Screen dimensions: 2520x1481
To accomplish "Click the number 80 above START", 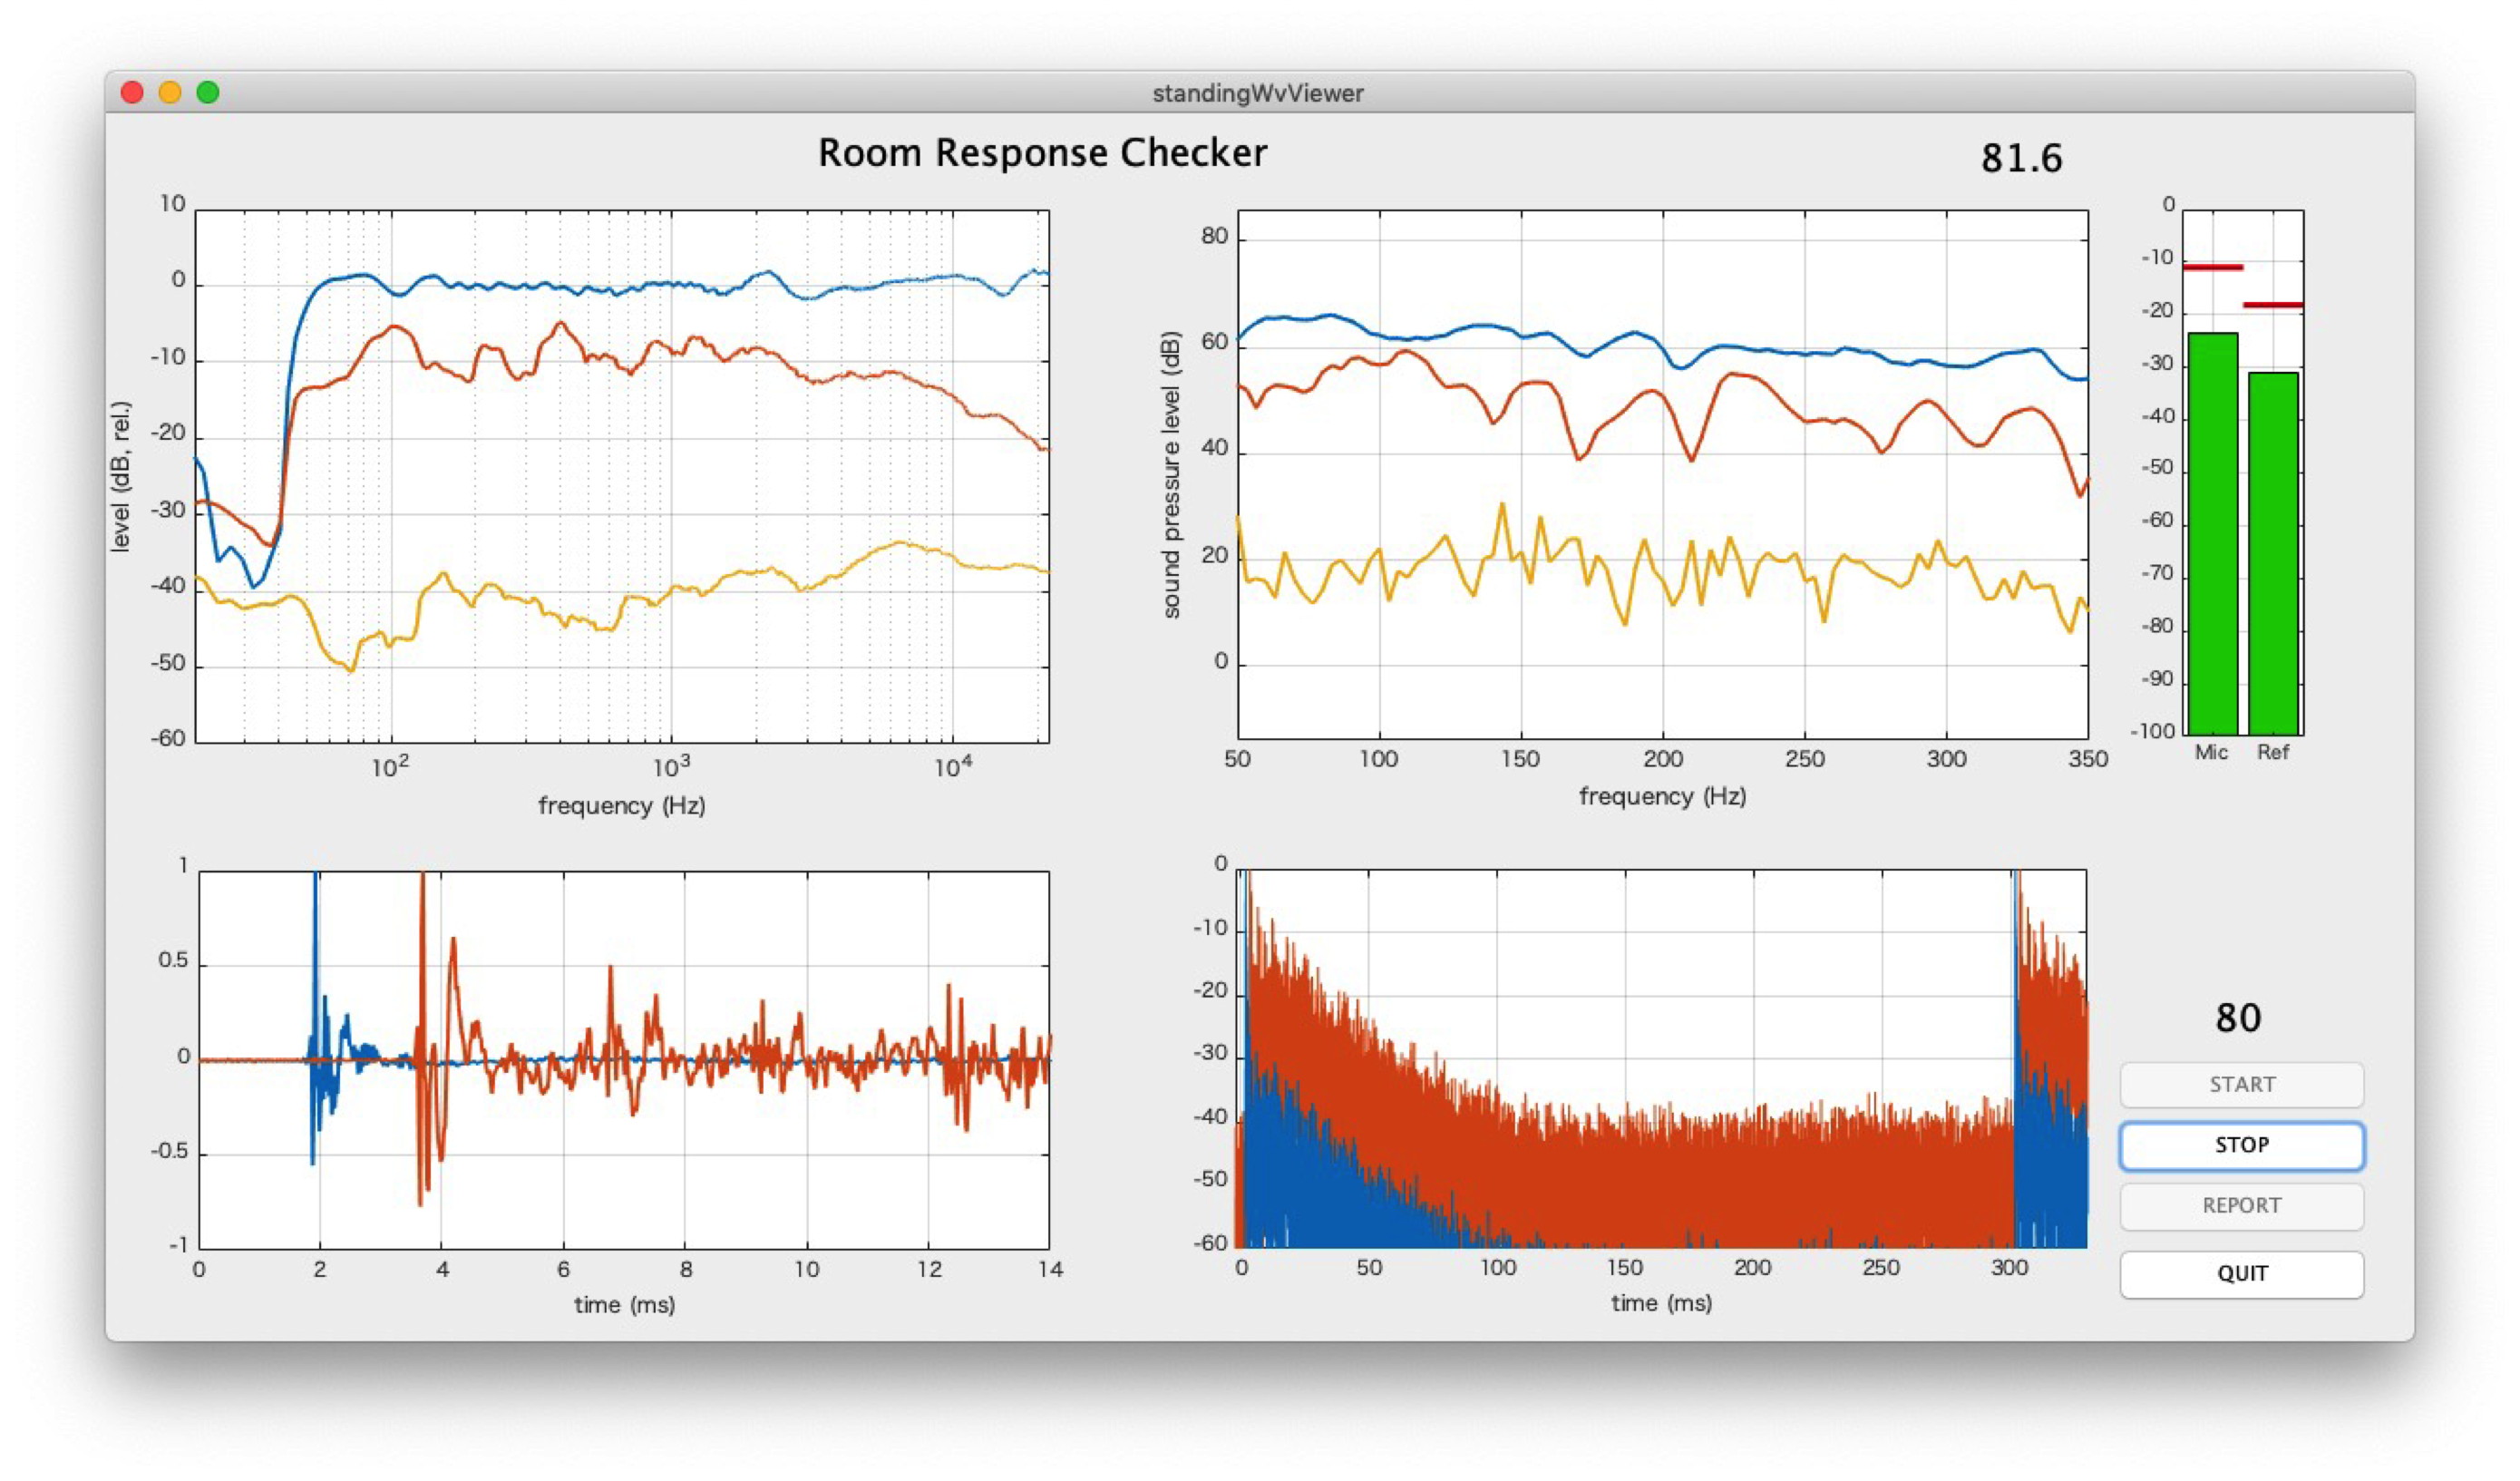I will coord(2238,1018).
